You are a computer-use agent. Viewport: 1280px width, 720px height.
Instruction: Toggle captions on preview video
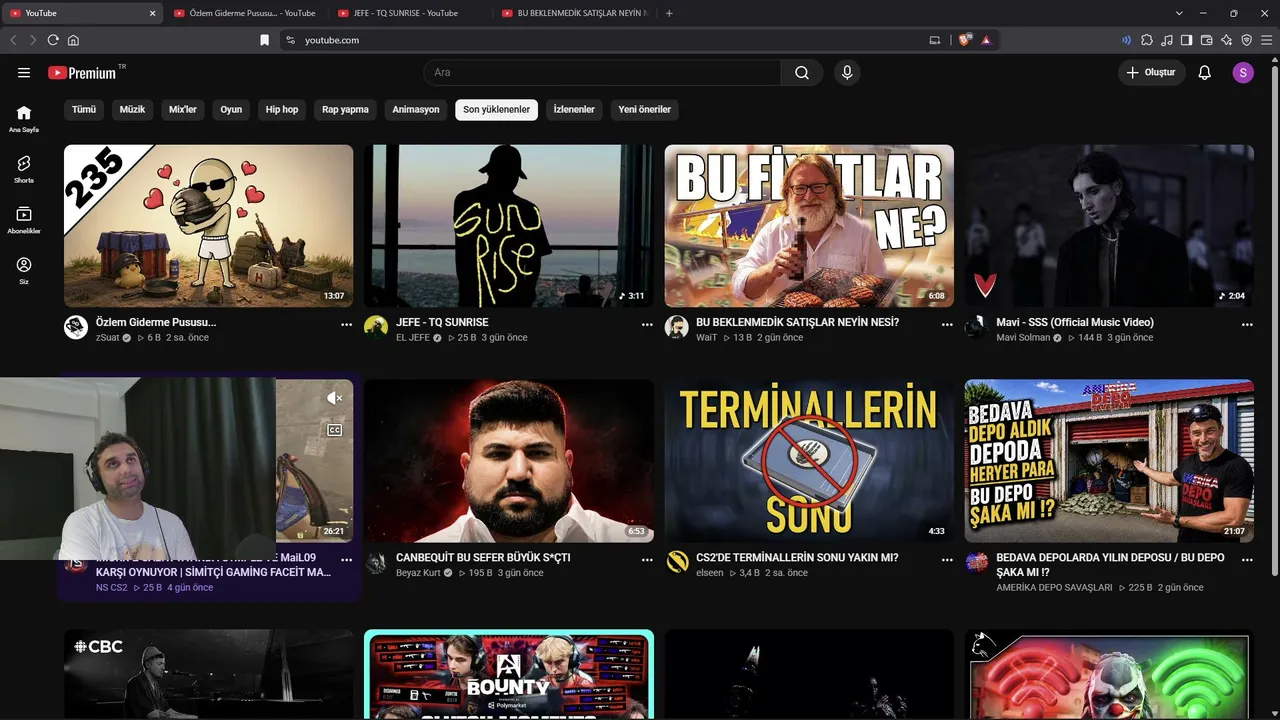pos(335,430)
